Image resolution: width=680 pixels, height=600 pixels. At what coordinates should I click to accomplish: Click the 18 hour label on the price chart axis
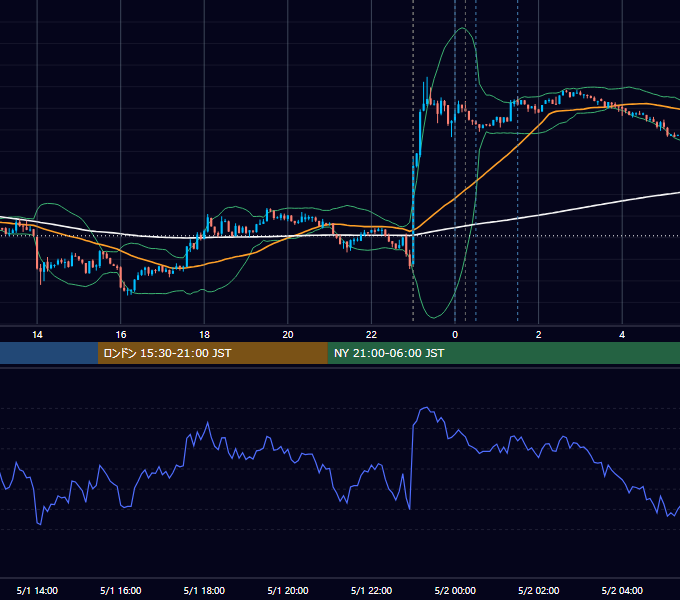click(204, 335)
